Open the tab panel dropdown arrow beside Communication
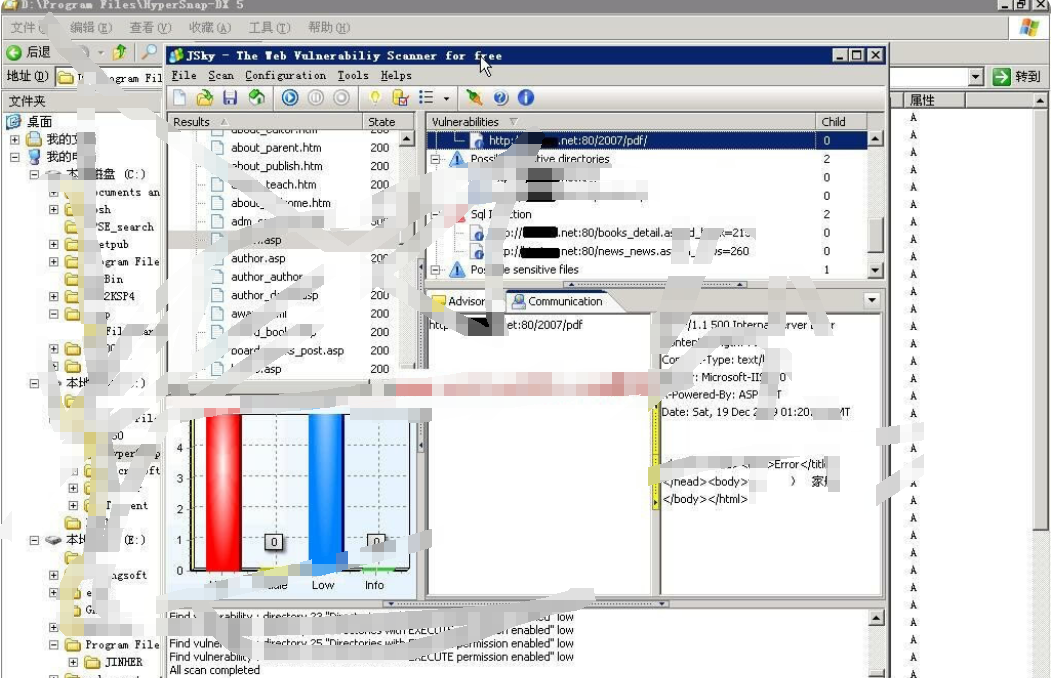The image size is (1054, 678). tap(872, 300)
